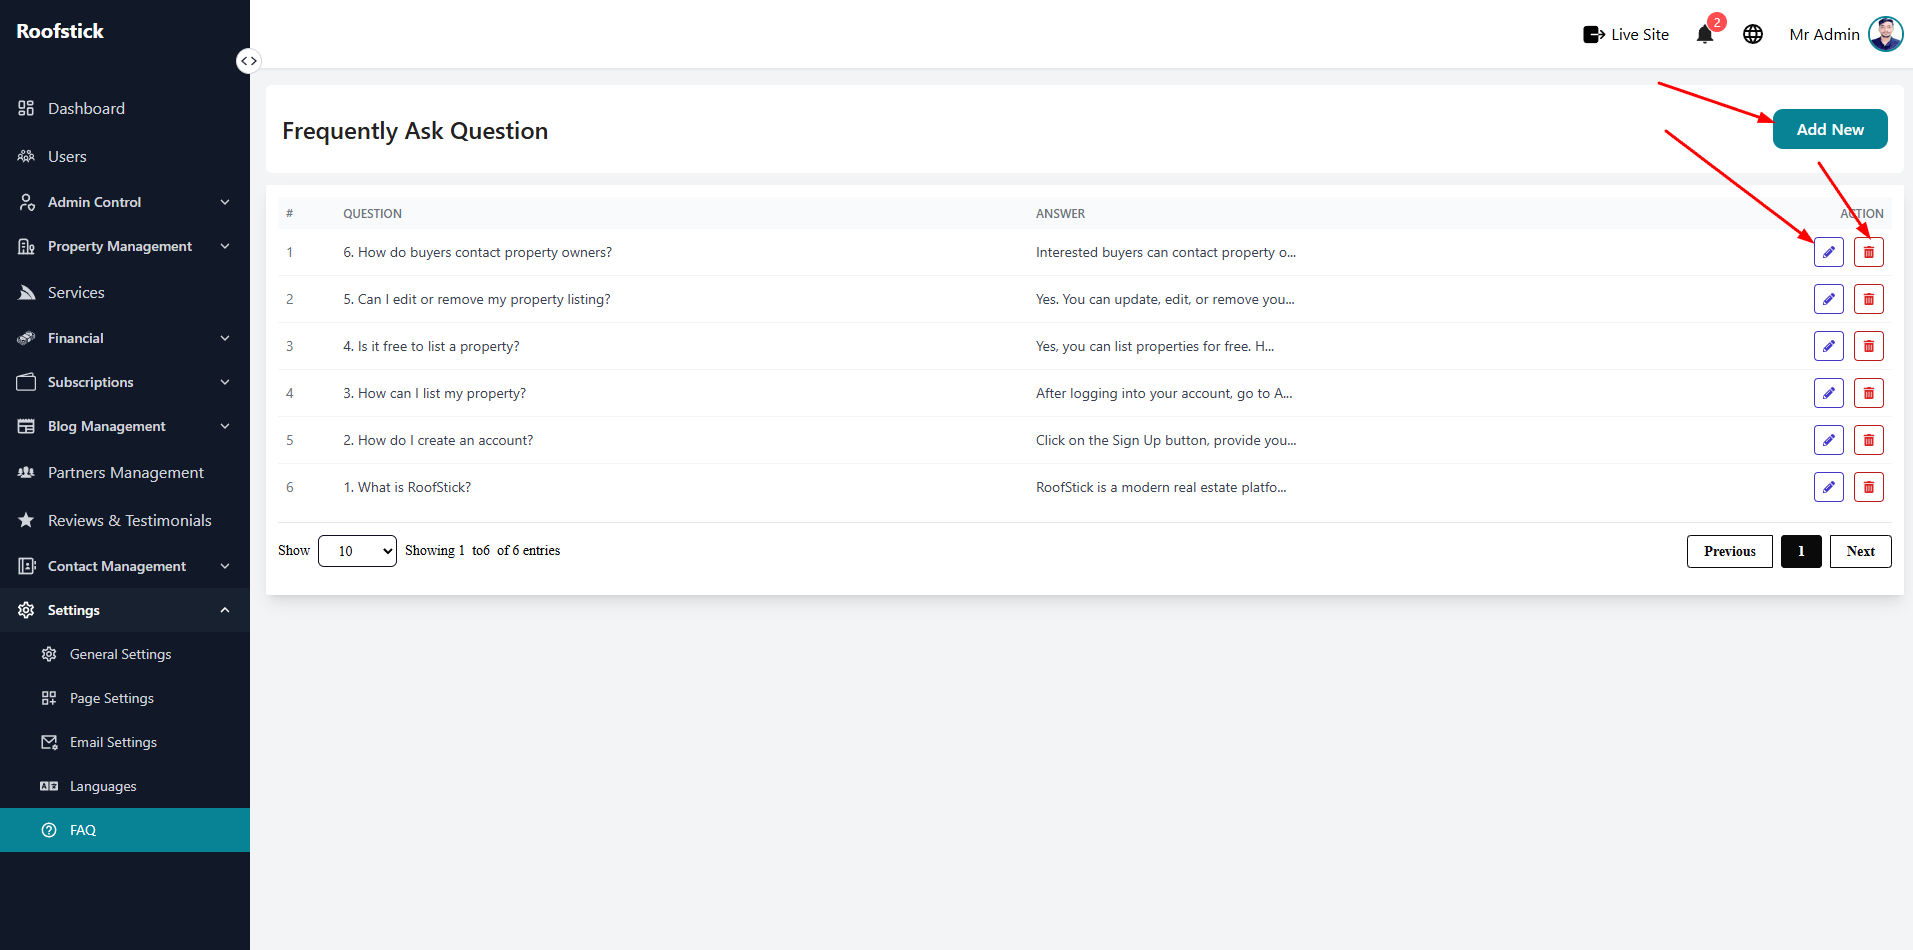The width and height of the screenshot is (1913, 950).
Task: Click the Previous pagination button
Action: point(1729,551)
